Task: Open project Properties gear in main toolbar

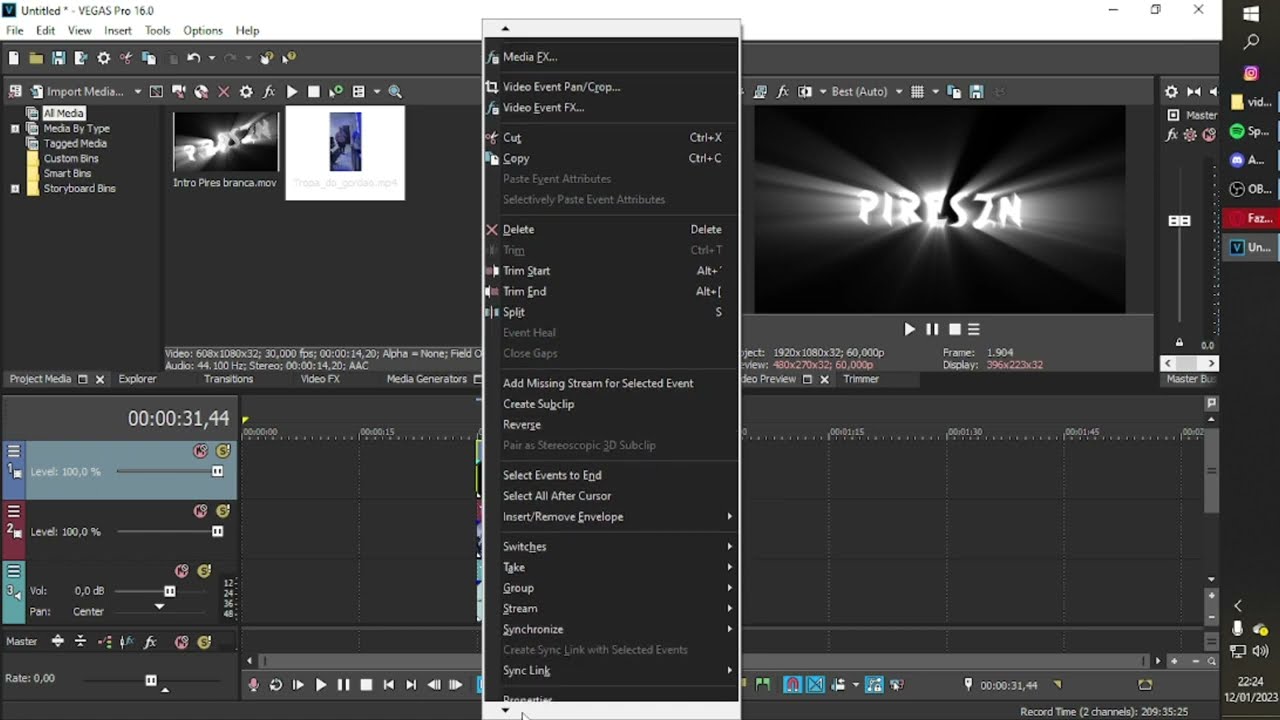Action: click(x=103, y=58)
